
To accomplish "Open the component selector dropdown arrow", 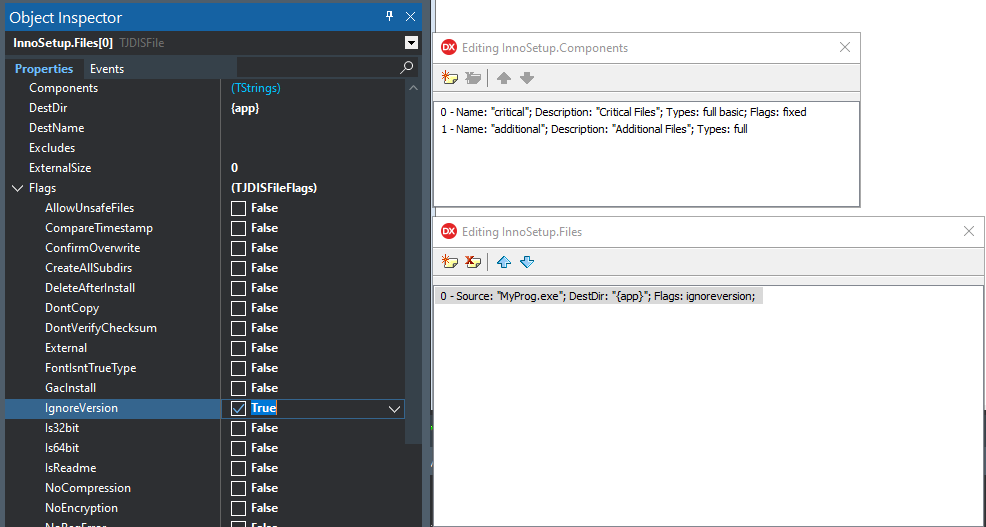I will pos(410,43).
